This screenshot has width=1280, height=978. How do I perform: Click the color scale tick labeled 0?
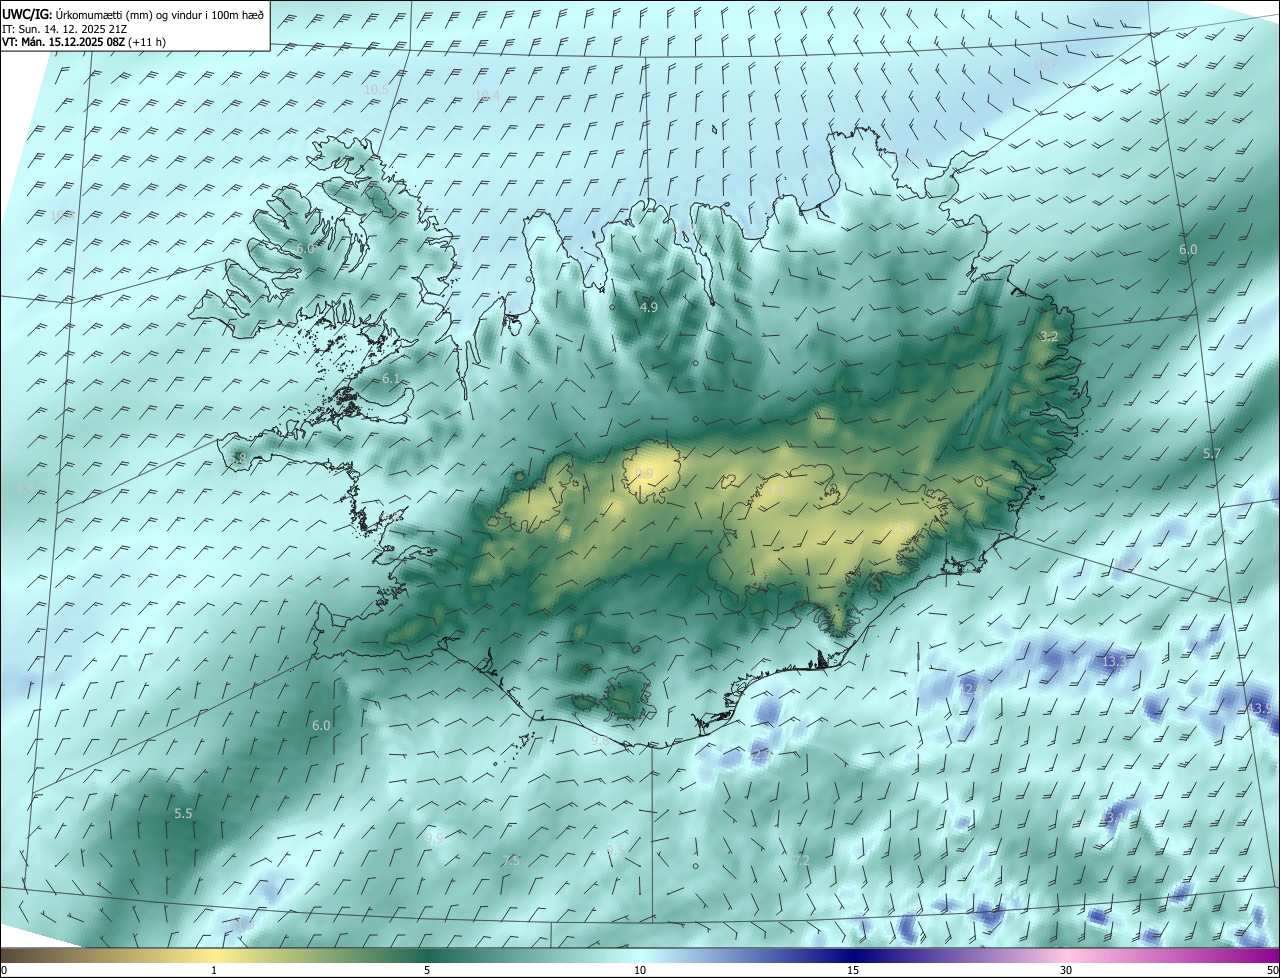tap(4, 970)
